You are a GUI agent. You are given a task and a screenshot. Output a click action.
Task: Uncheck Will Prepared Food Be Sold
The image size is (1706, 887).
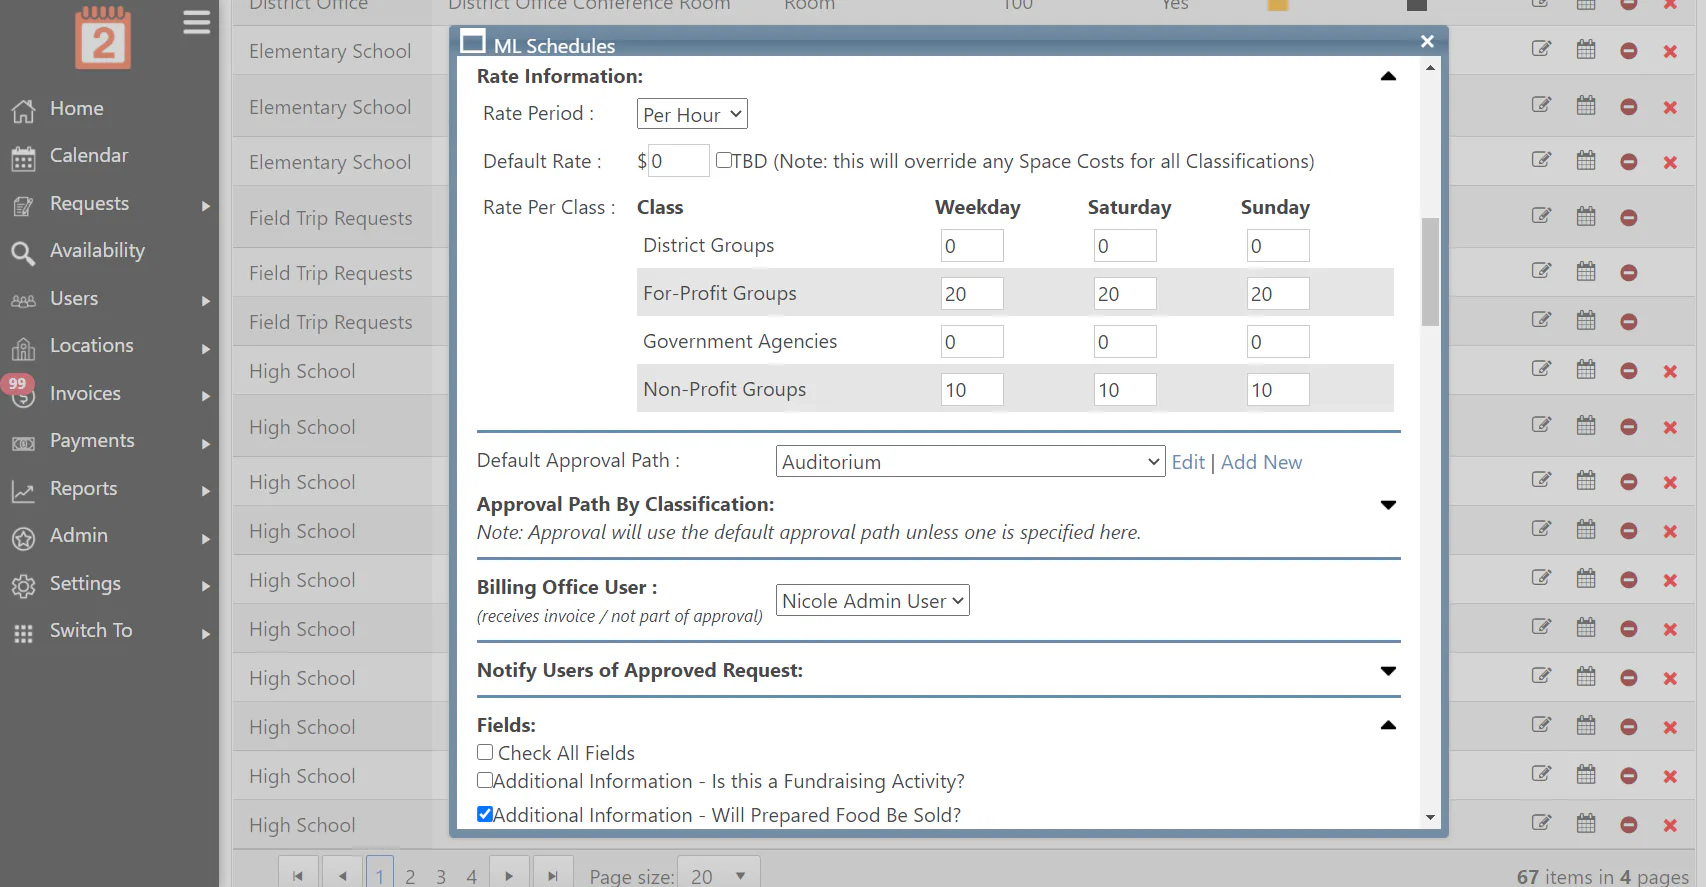[485, 814]
